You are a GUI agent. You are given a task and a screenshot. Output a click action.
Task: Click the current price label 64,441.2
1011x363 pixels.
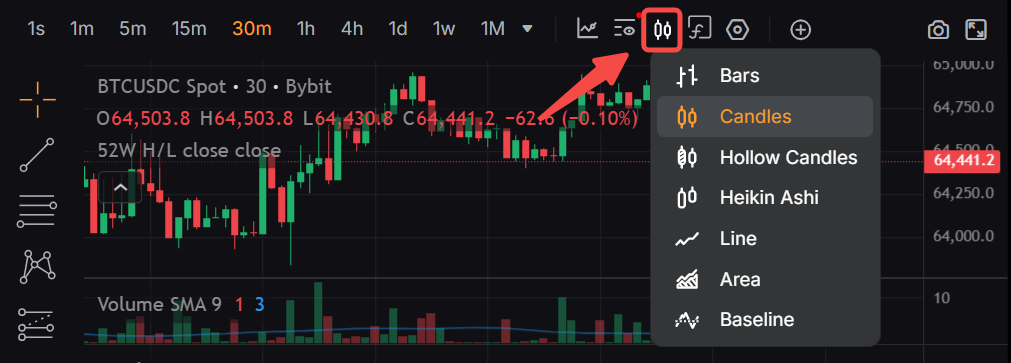(965, 161)
